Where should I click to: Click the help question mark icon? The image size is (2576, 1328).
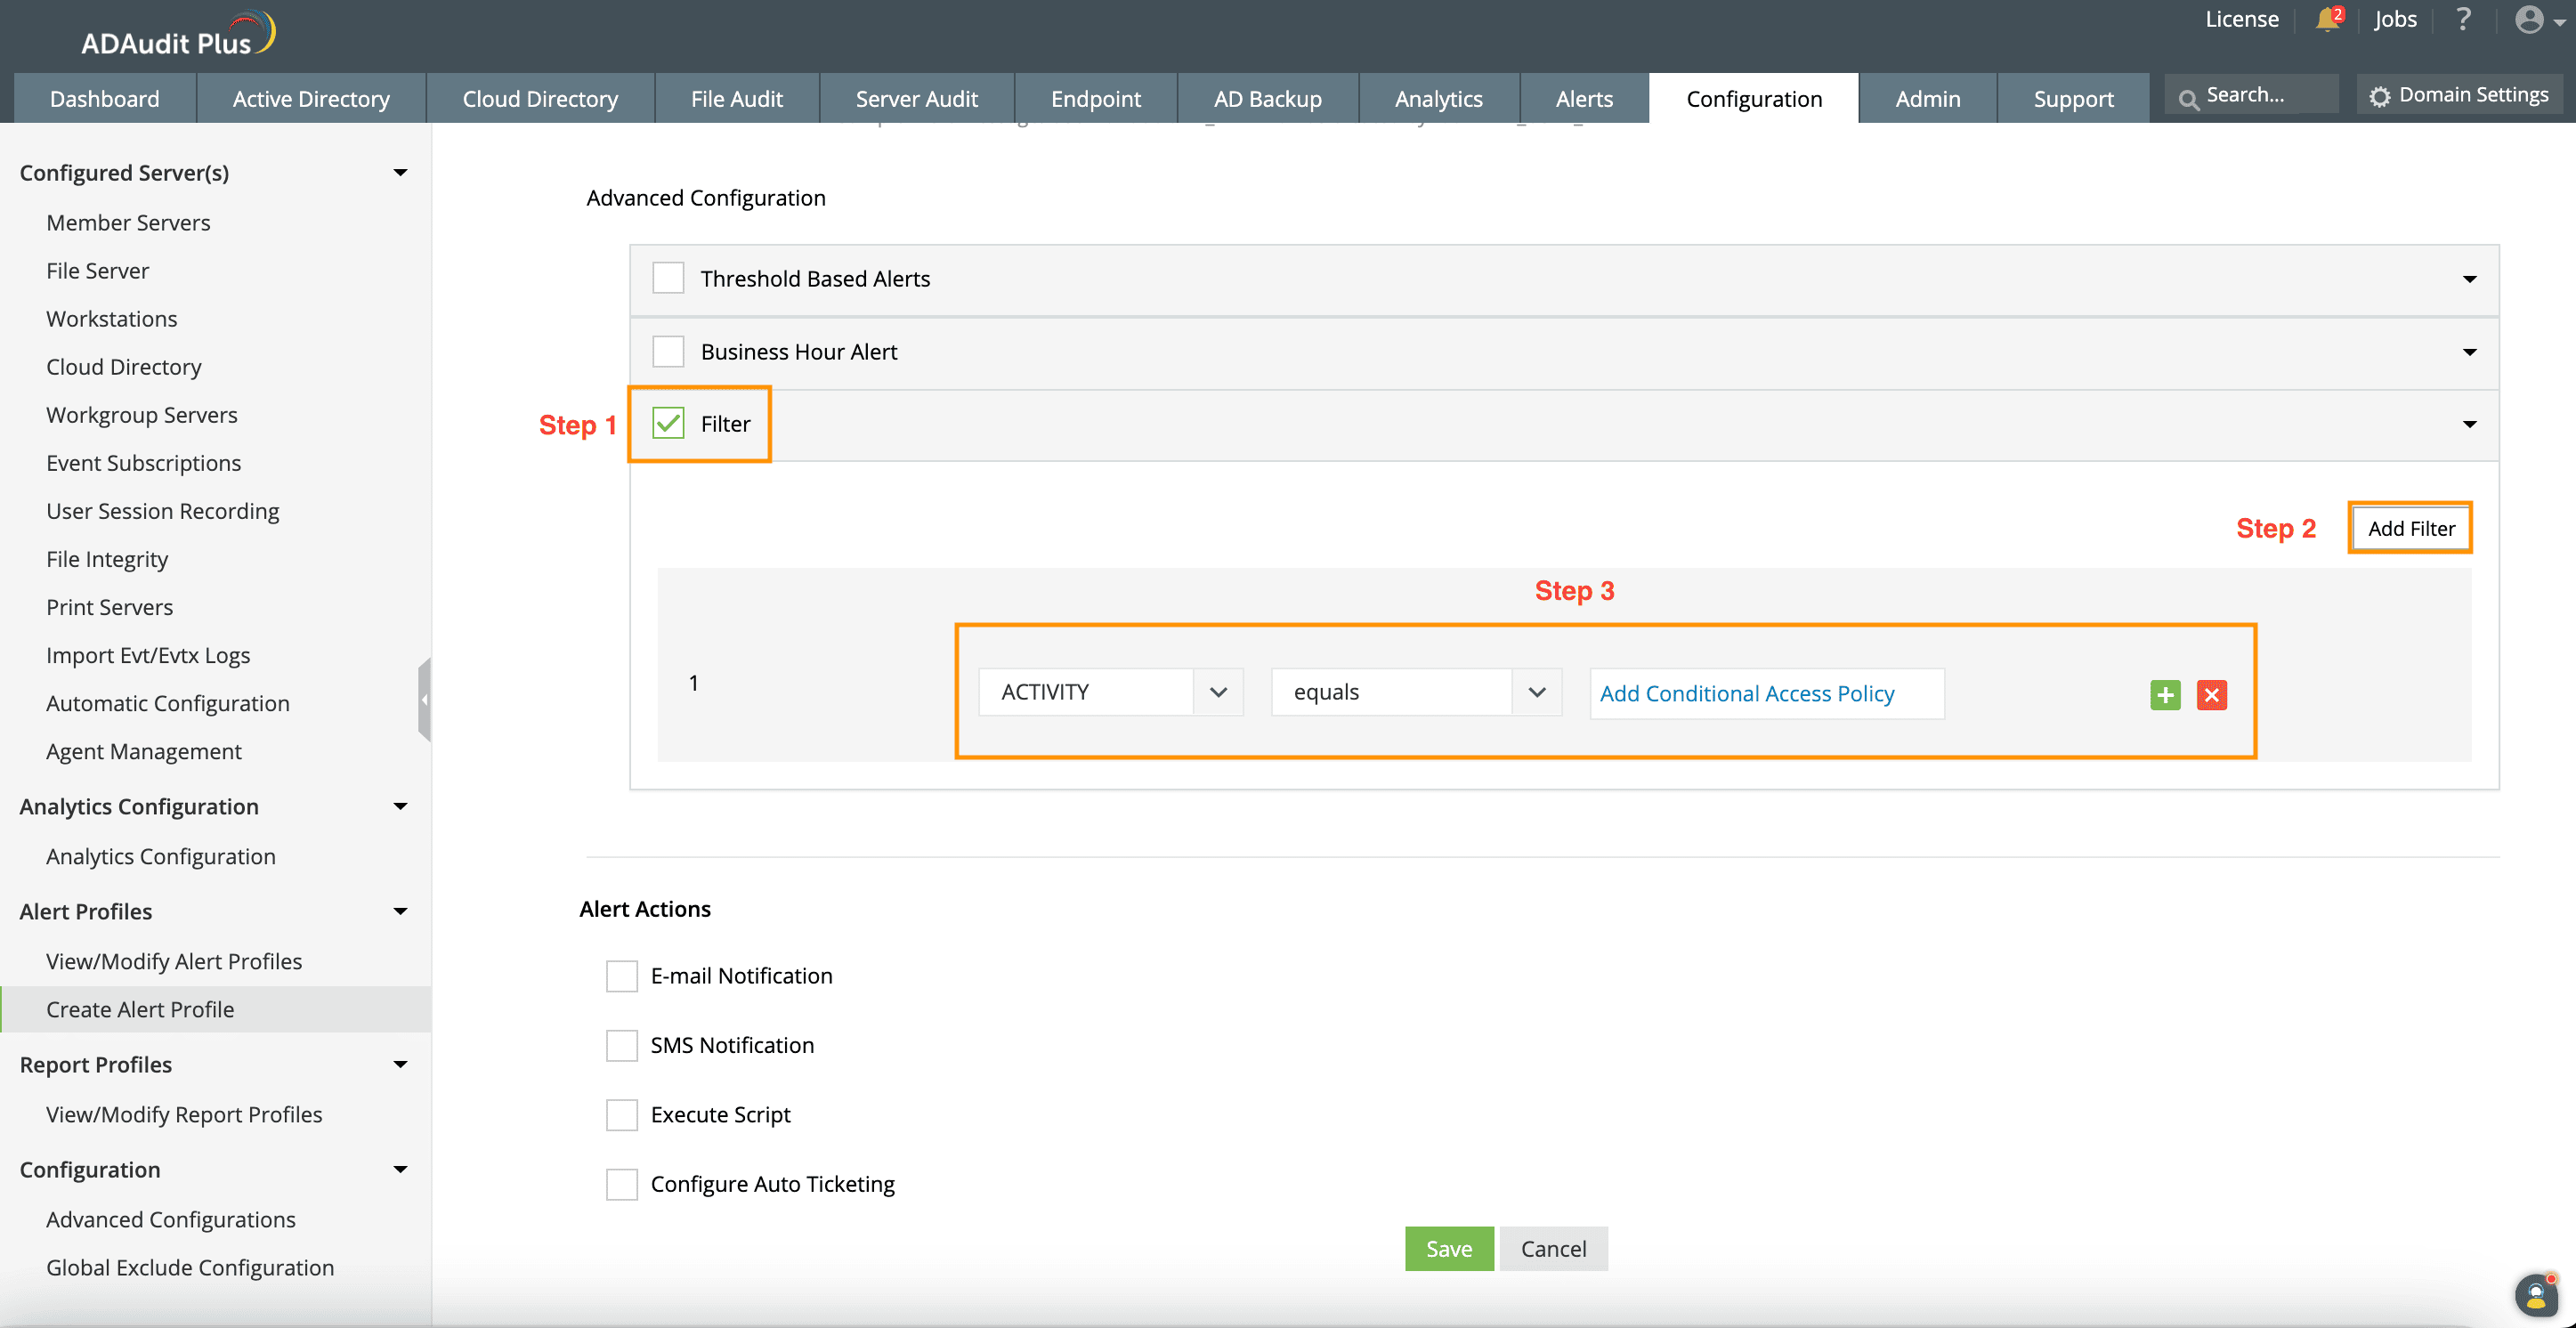click(x=2463, y=19)
